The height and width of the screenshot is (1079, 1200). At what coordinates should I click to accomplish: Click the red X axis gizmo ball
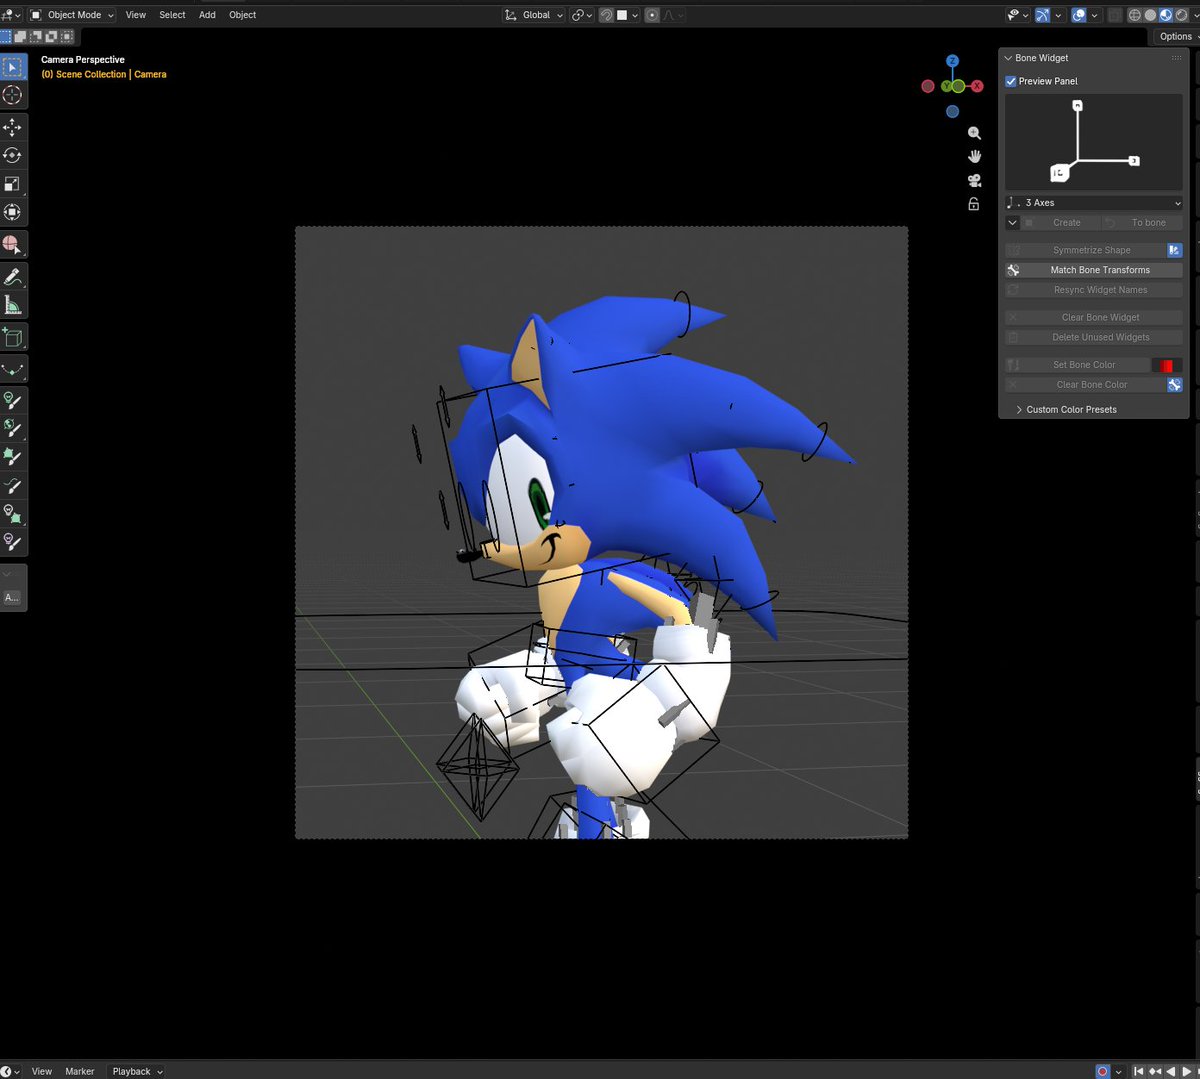(x=978, y=86)
